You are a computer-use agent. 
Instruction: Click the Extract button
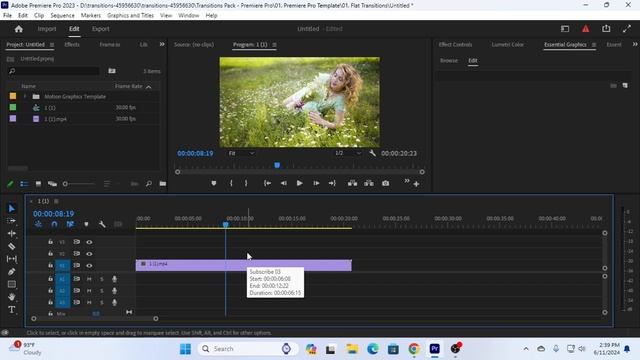369,184
